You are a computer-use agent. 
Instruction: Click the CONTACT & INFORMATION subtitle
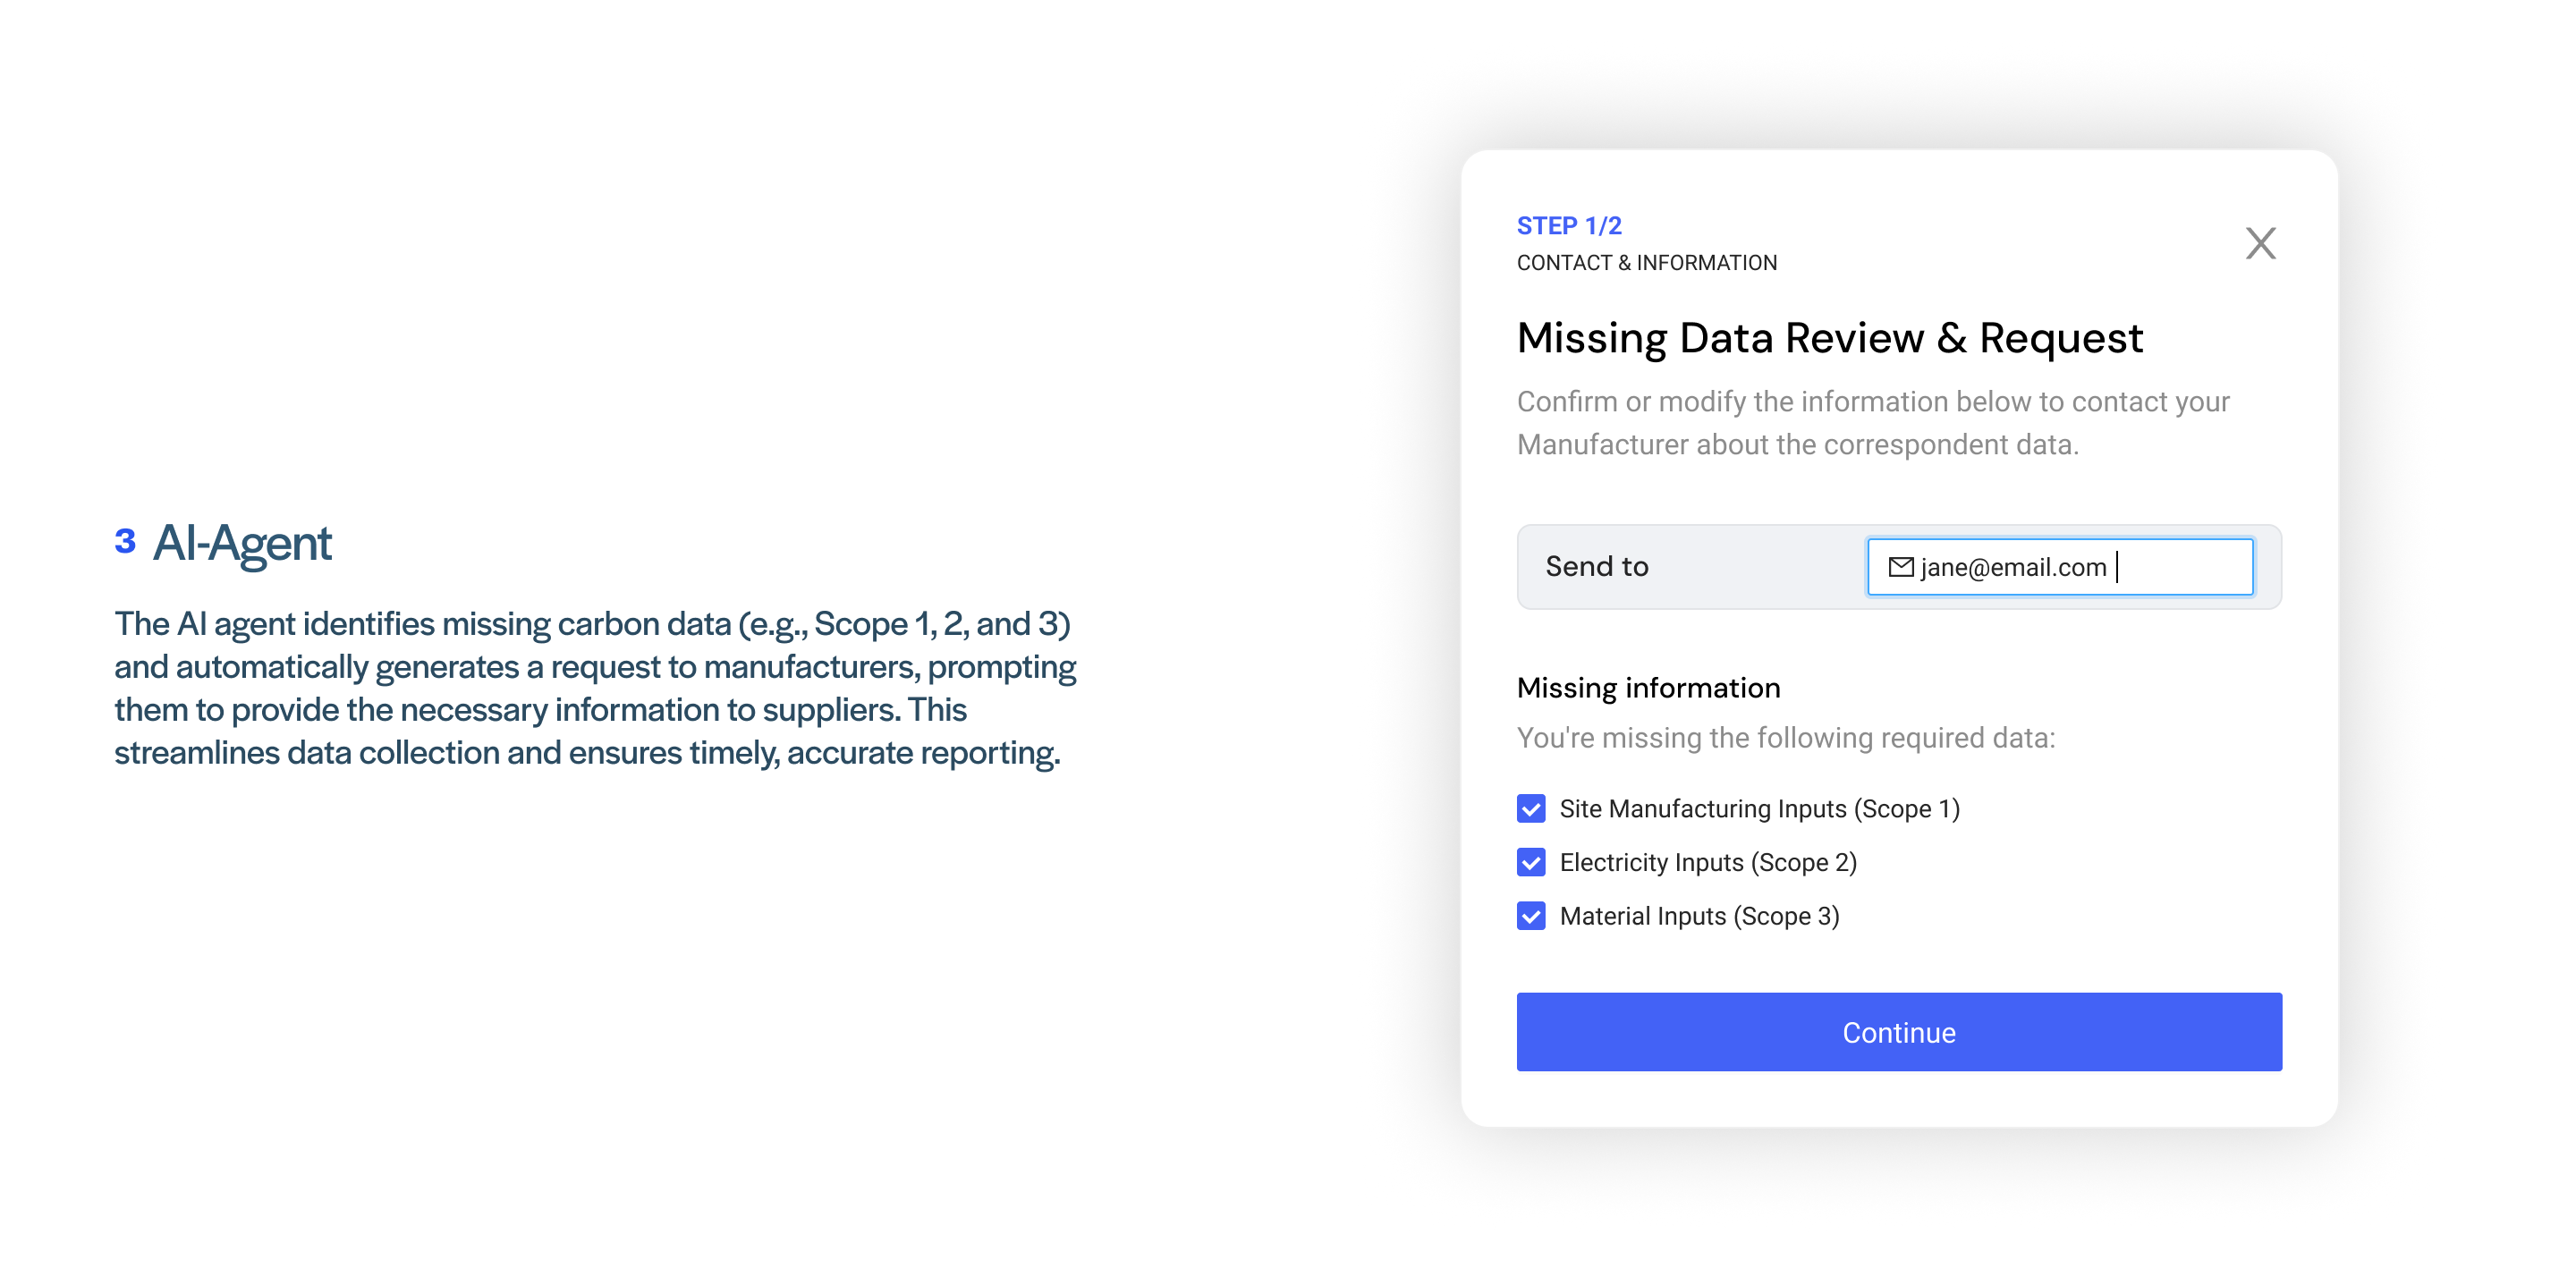(1646, 263)
